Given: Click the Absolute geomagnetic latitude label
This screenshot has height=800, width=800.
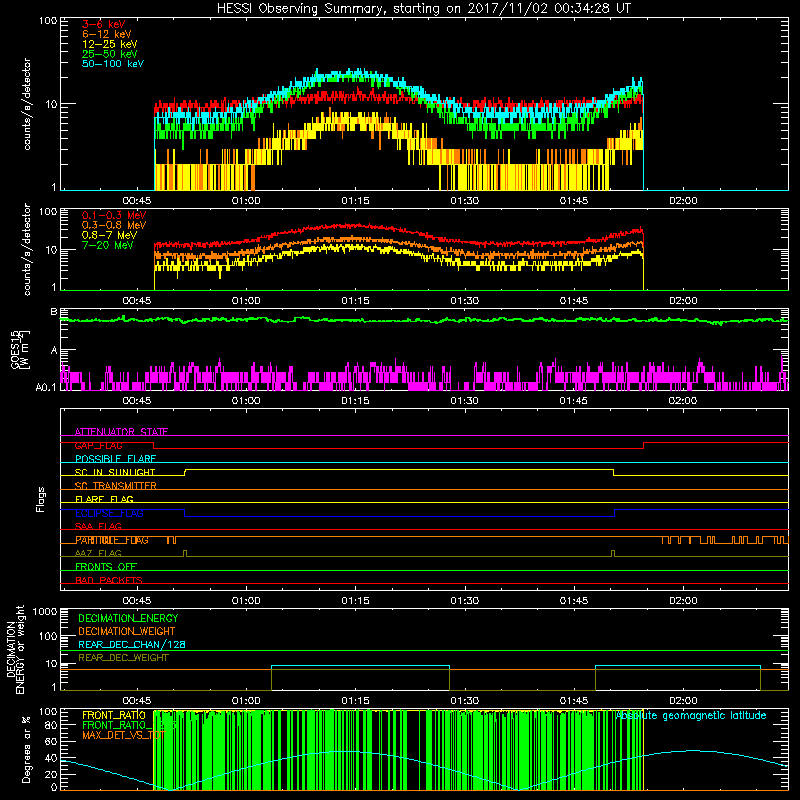Looking at the screenshot, I should 691,715.
